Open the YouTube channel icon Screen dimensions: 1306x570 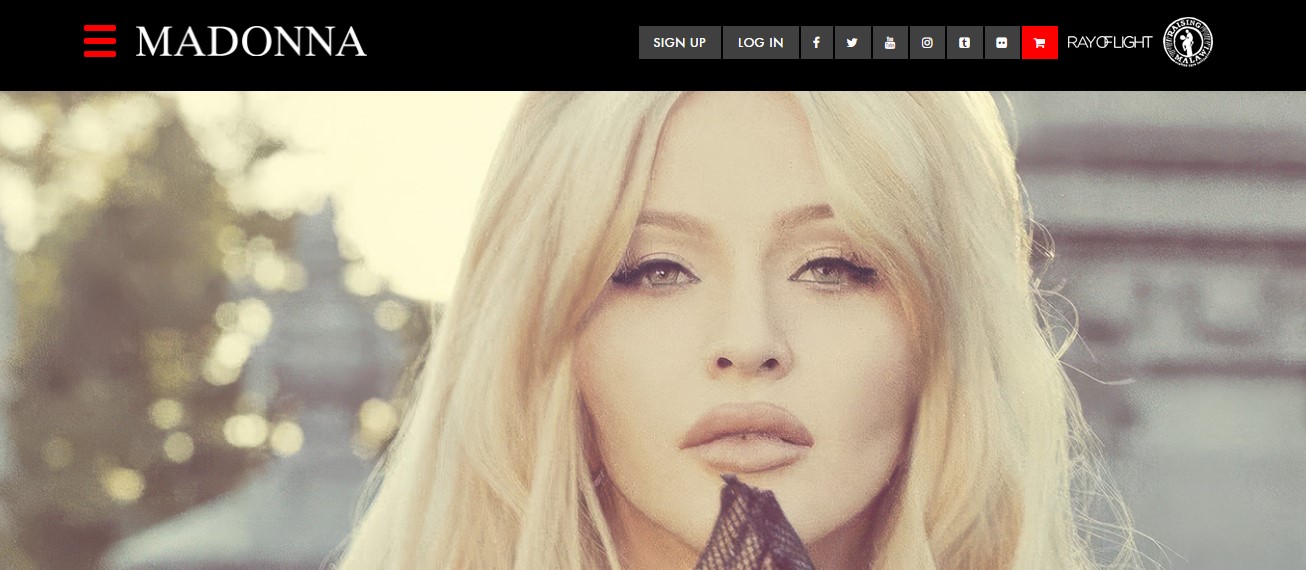point(890,43)
